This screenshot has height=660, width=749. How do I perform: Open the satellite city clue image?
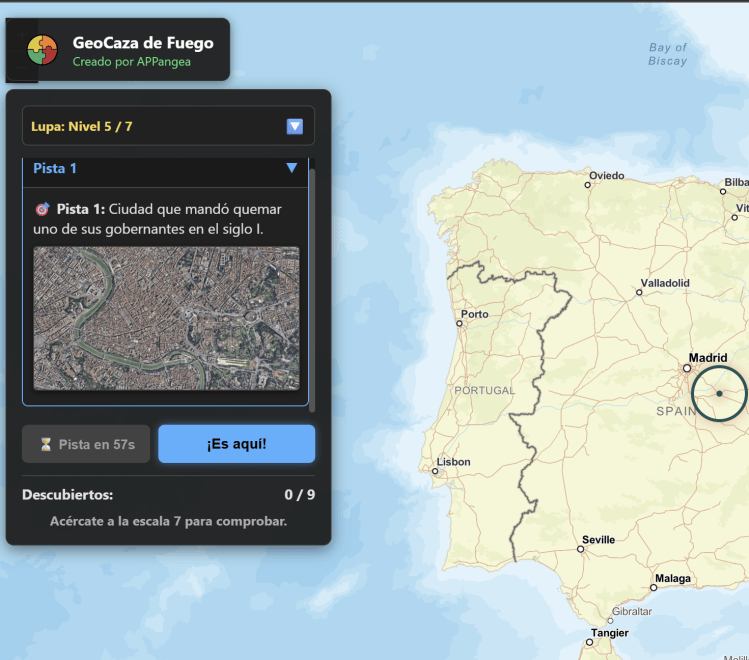point(166,318)
